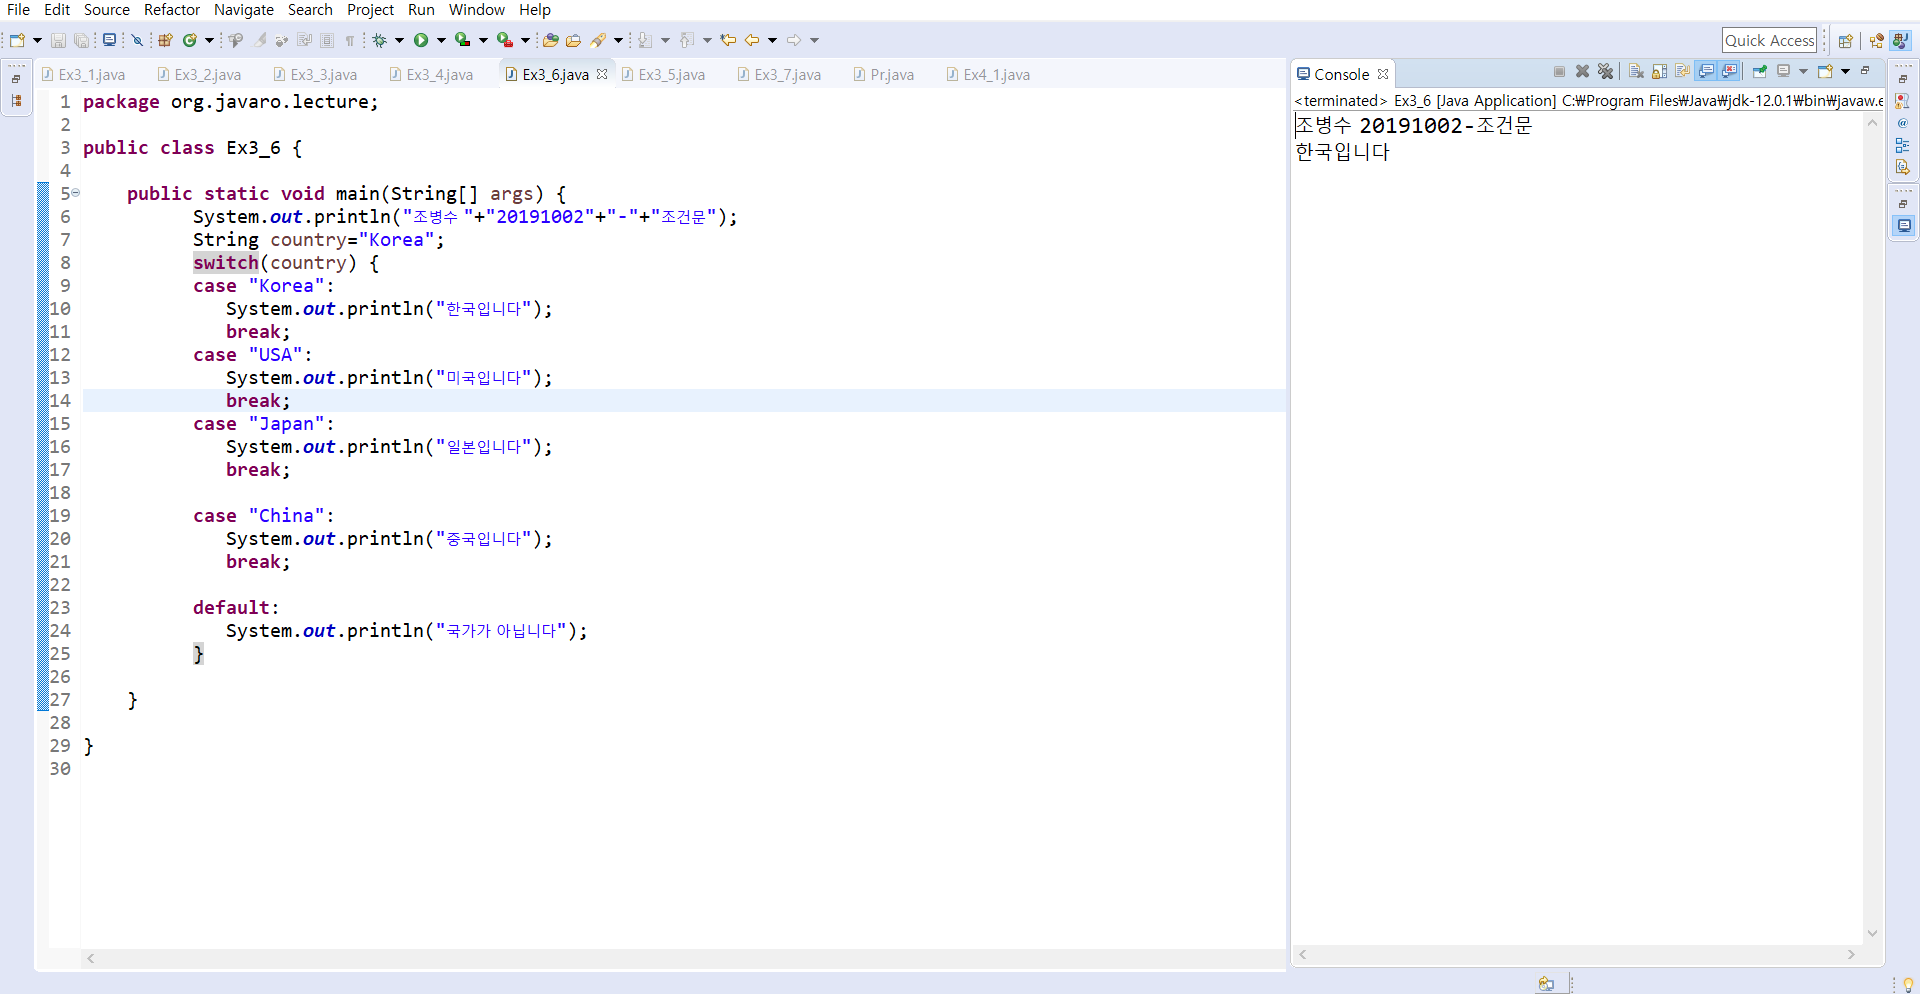Click Remove All Terminated Launches icon
The image size is (1920, 994).
pos(1606,71)
